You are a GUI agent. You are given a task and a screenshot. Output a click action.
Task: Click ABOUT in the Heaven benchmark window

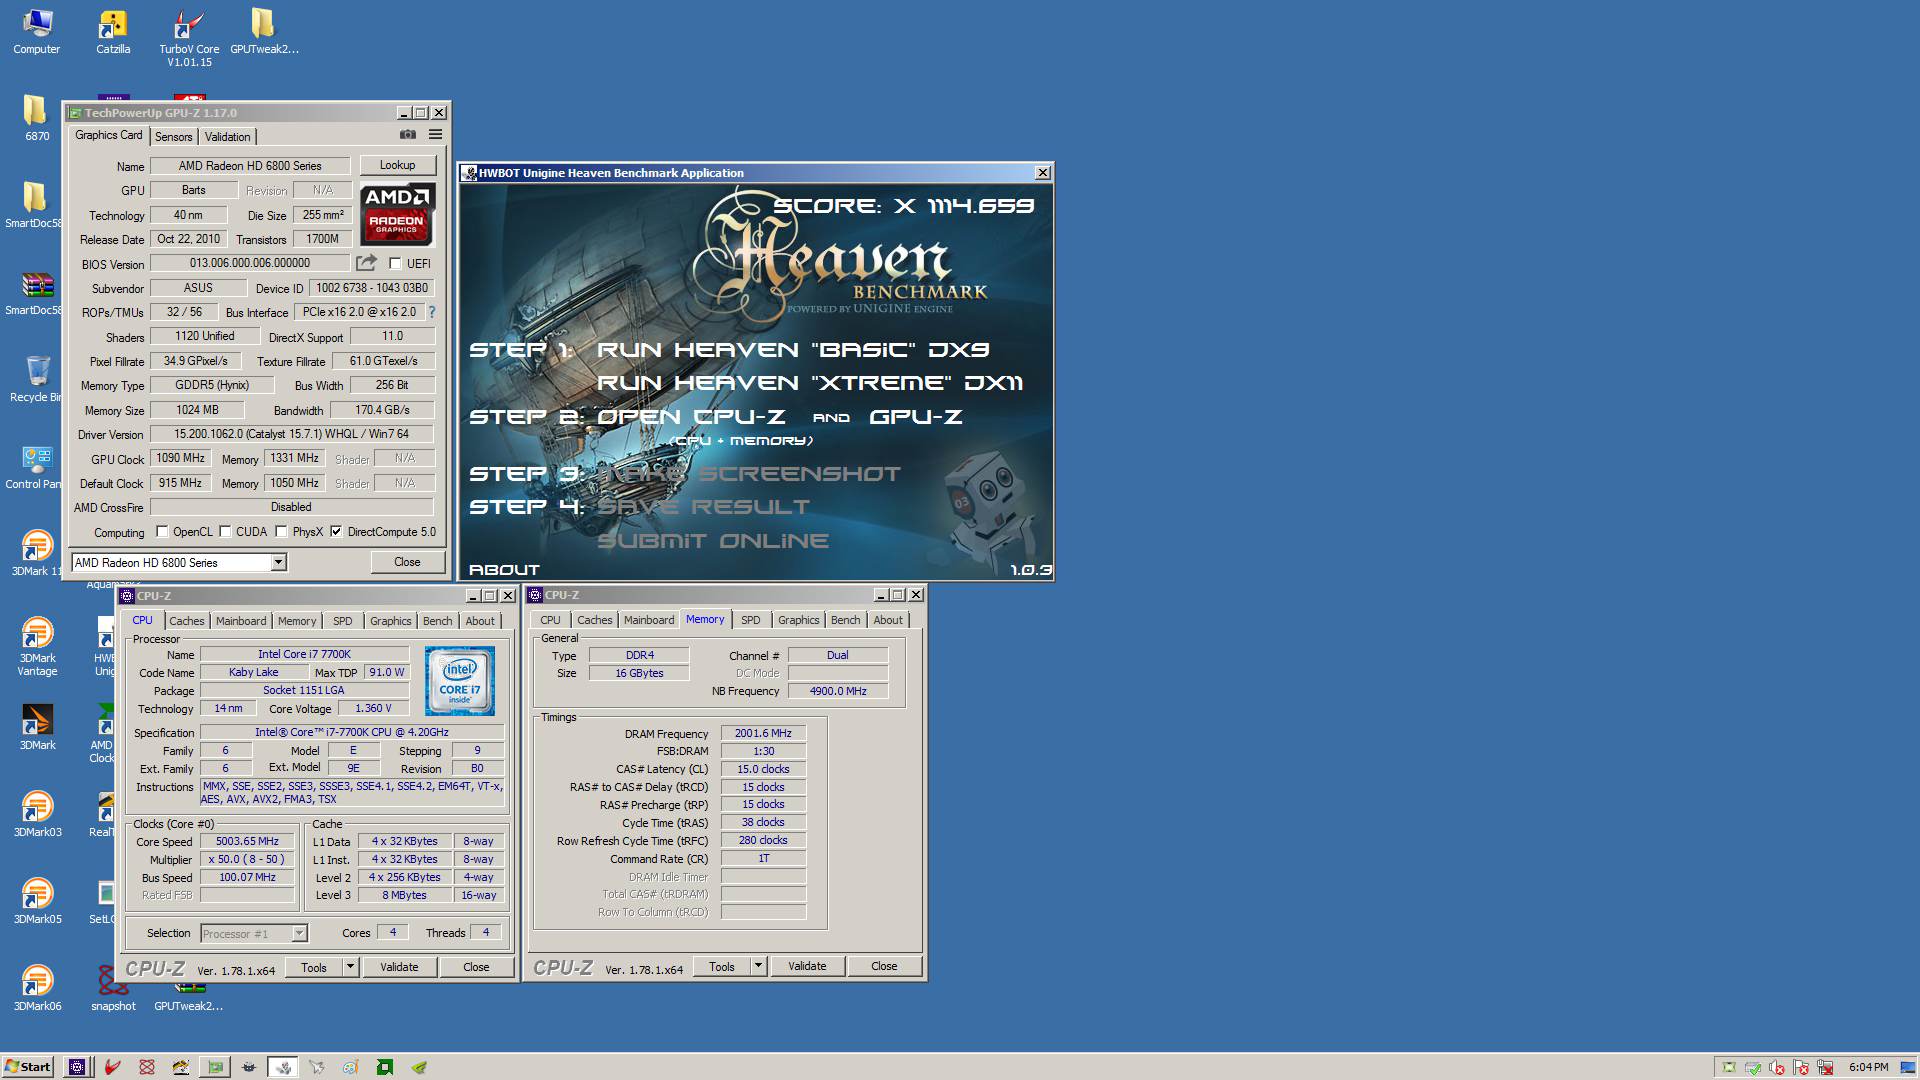pos(504,569)
